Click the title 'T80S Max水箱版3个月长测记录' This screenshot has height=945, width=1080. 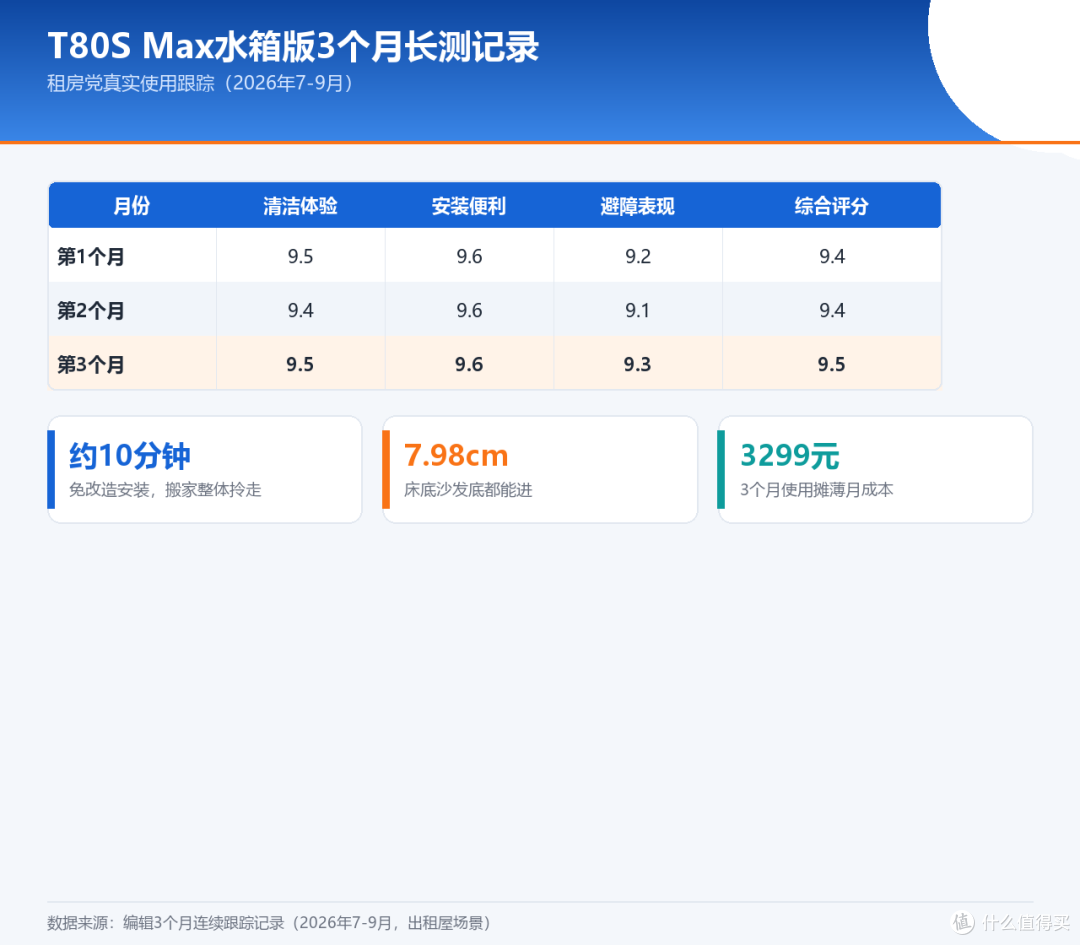293,47
